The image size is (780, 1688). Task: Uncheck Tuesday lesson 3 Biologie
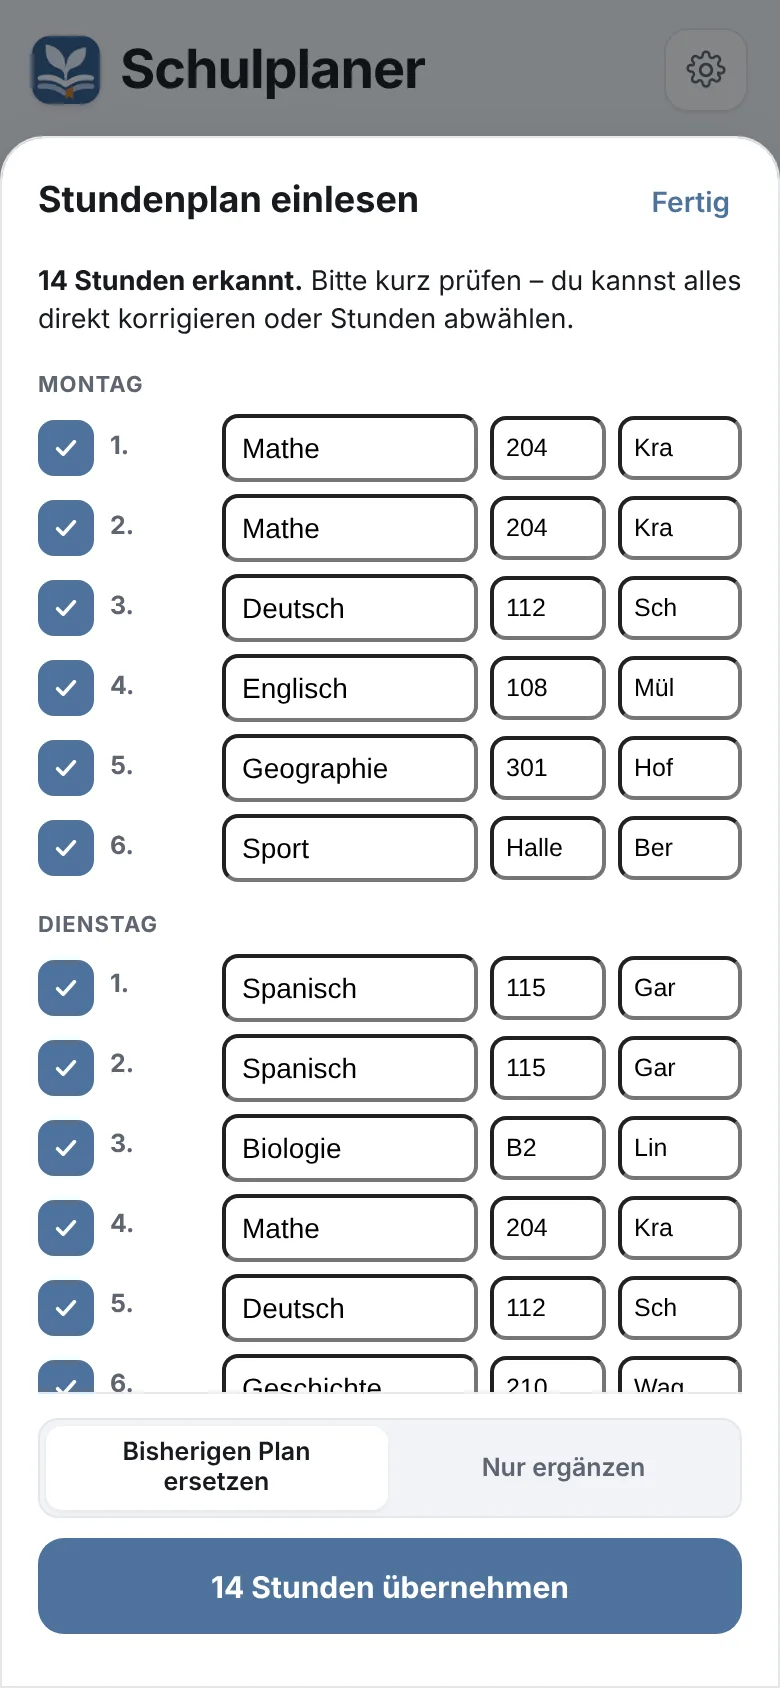66,1148
